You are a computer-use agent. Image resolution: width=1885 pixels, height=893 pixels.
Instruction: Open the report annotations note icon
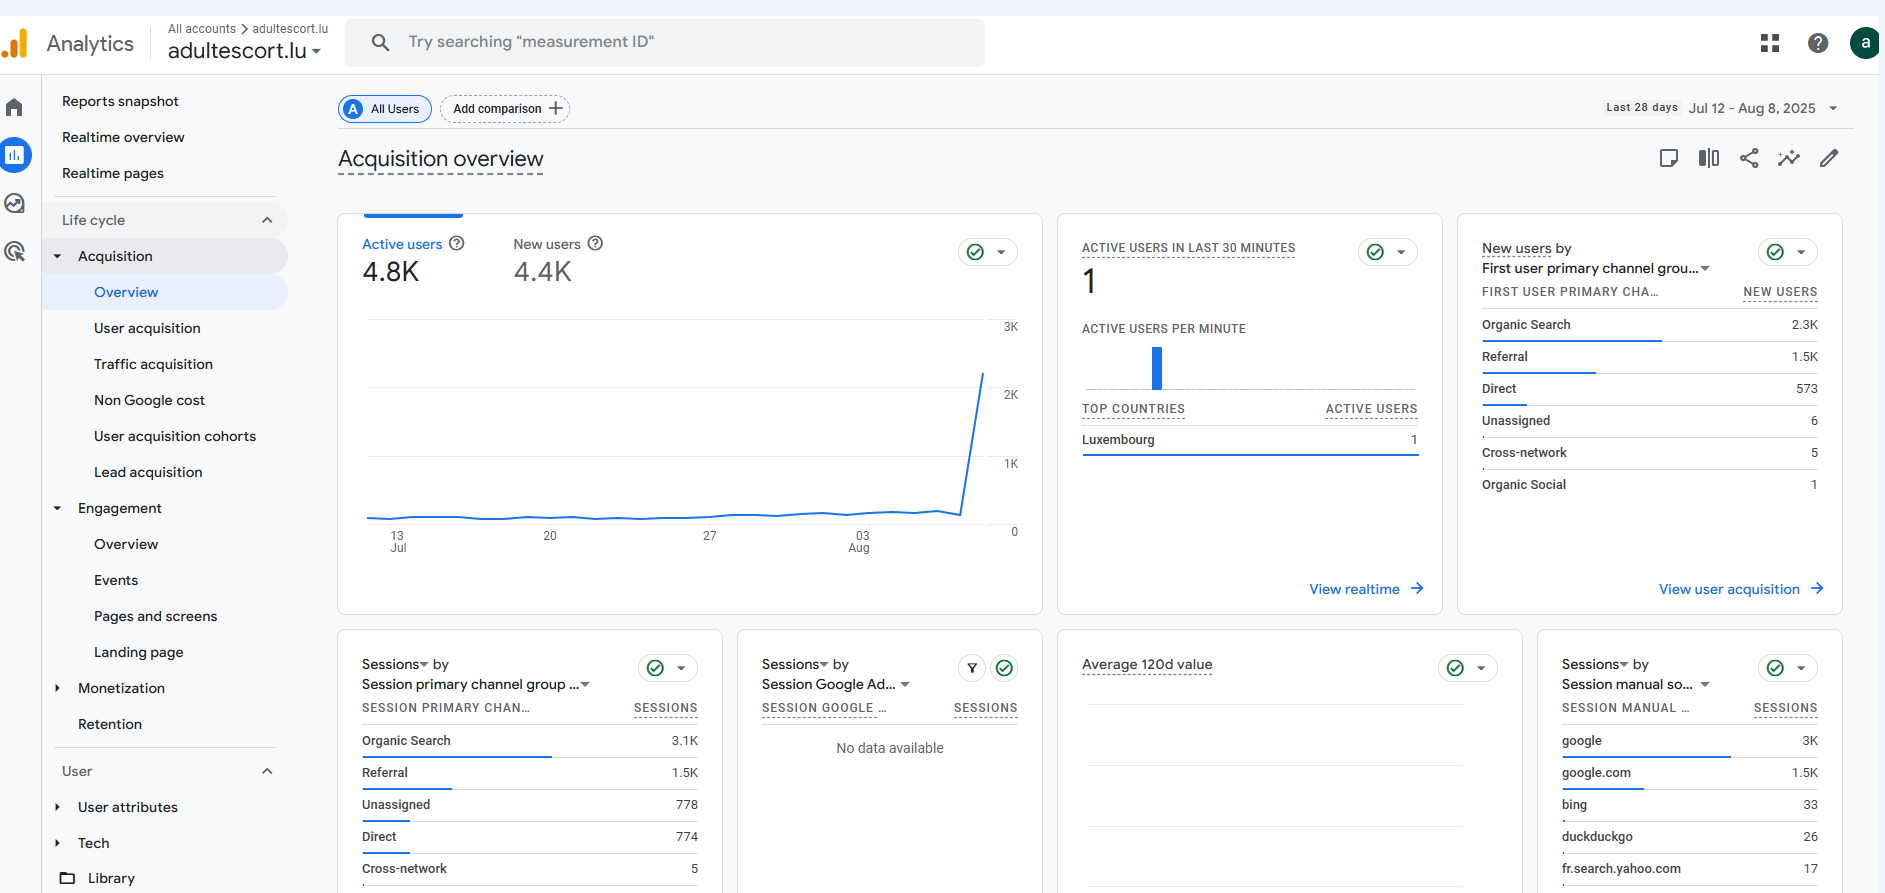pos(1669,158)
